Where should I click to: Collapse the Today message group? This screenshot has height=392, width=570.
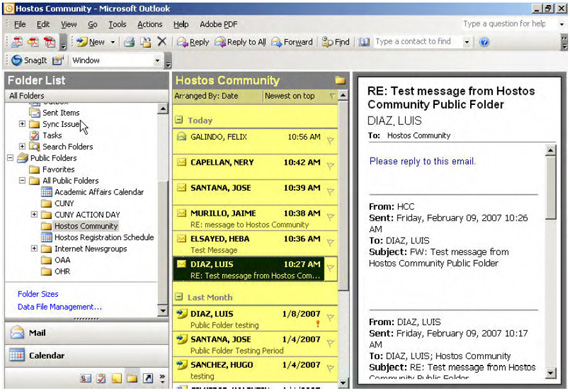pyautogui.click(x=178, y=120)
